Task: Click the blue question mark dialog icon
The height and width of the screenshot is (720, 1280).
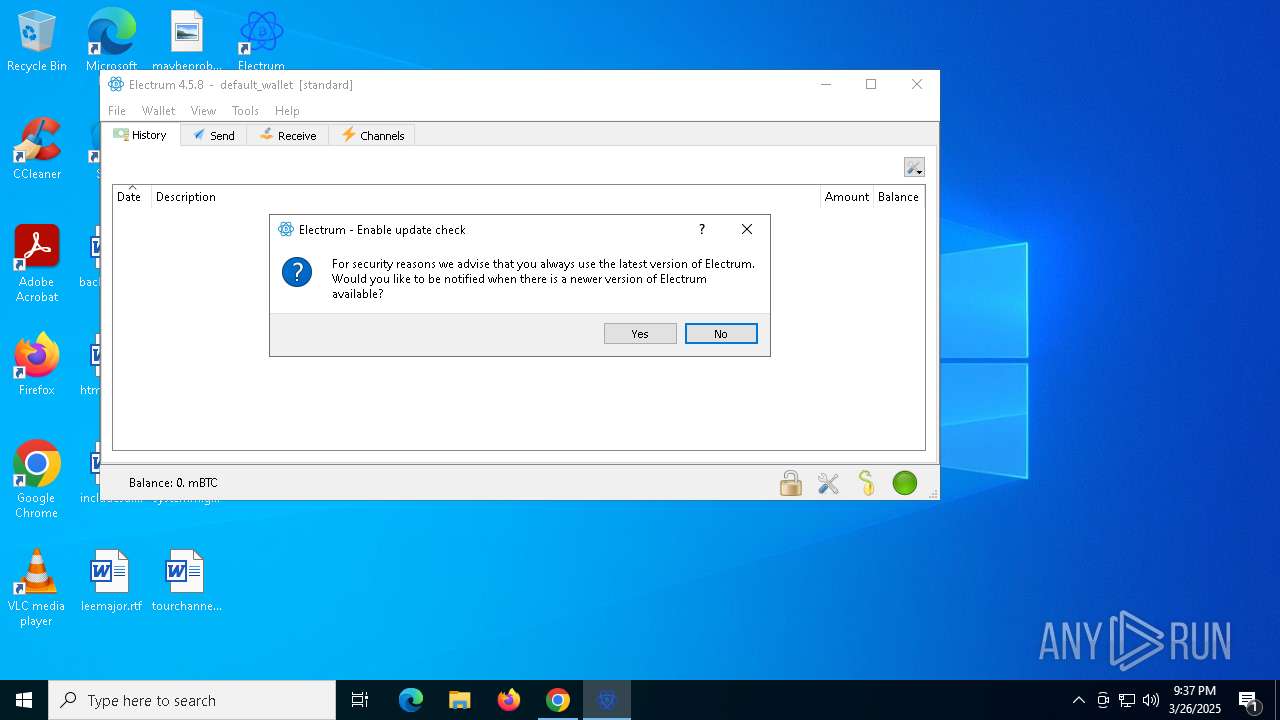Action: pyautogui.click(x=297, y=272)
